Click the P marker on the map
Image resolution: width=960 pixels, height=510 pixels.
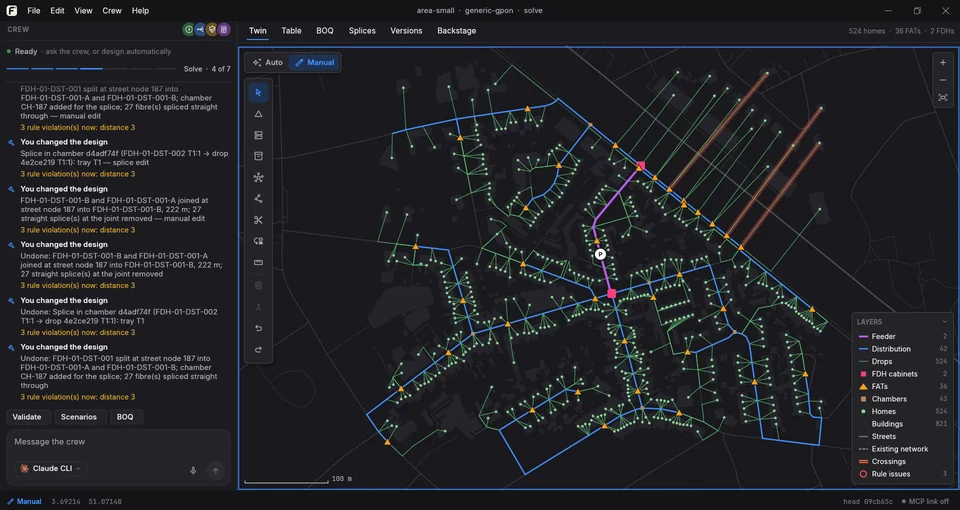point(601,254)
